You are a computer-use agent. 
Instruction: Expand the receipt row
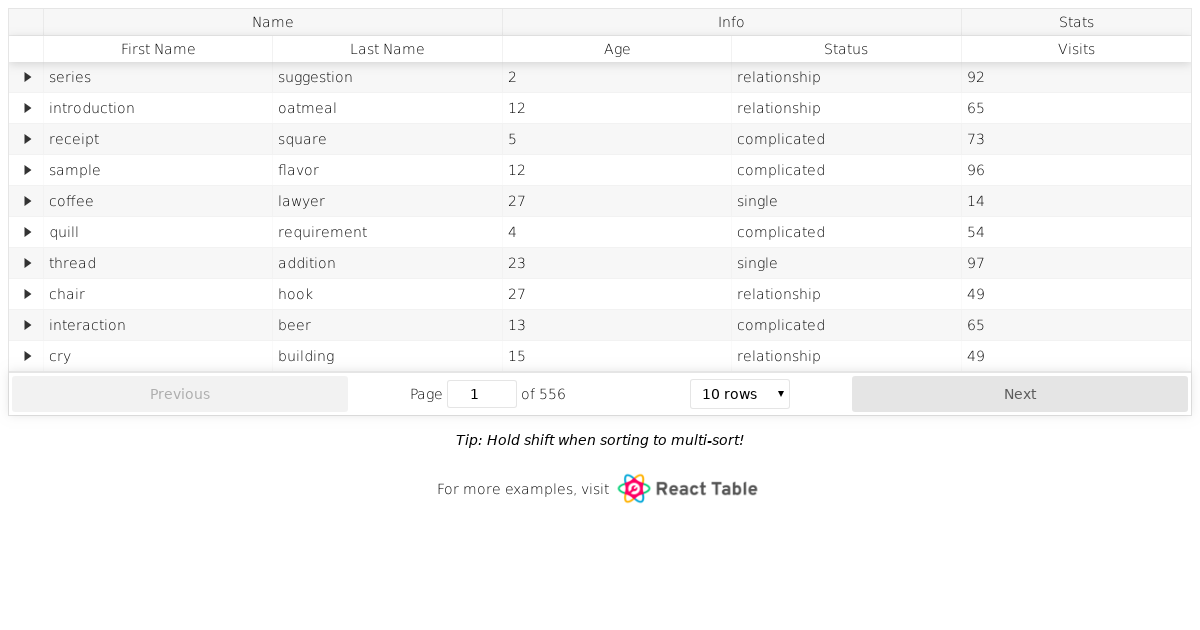[x=27, y=139]
